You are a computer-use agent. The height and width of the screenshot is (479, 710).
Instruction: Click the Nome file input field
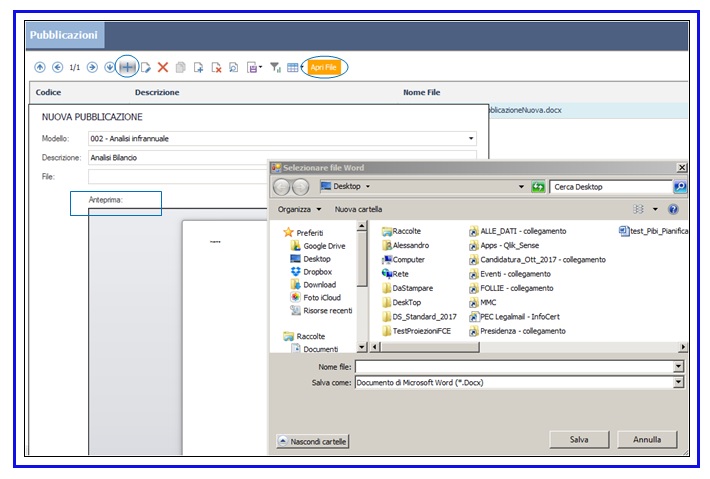(x=514, y=367)
